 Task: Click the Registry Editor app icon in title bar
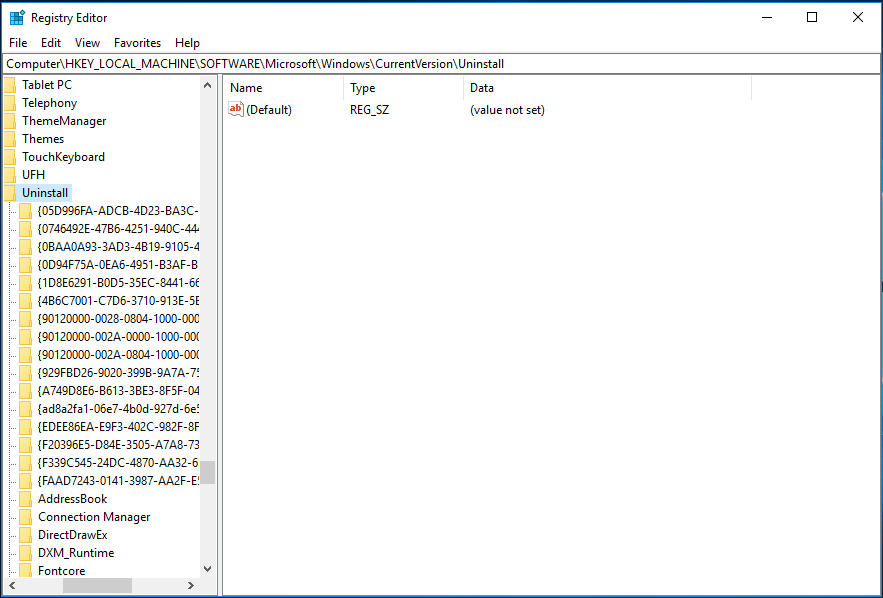(17, 17)
